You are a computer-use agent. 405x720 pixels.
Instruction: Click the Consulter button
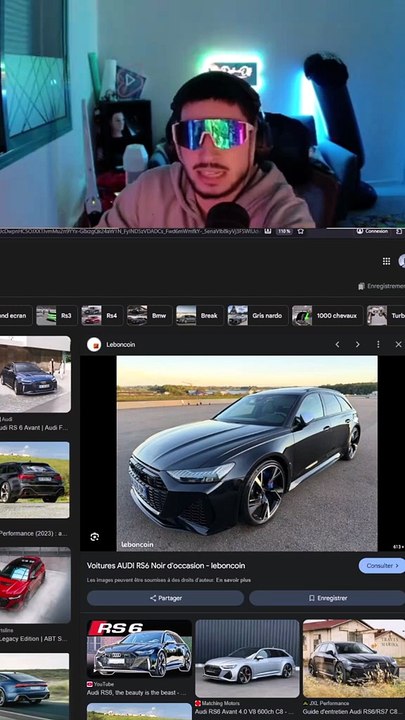(x=382, y=566)
